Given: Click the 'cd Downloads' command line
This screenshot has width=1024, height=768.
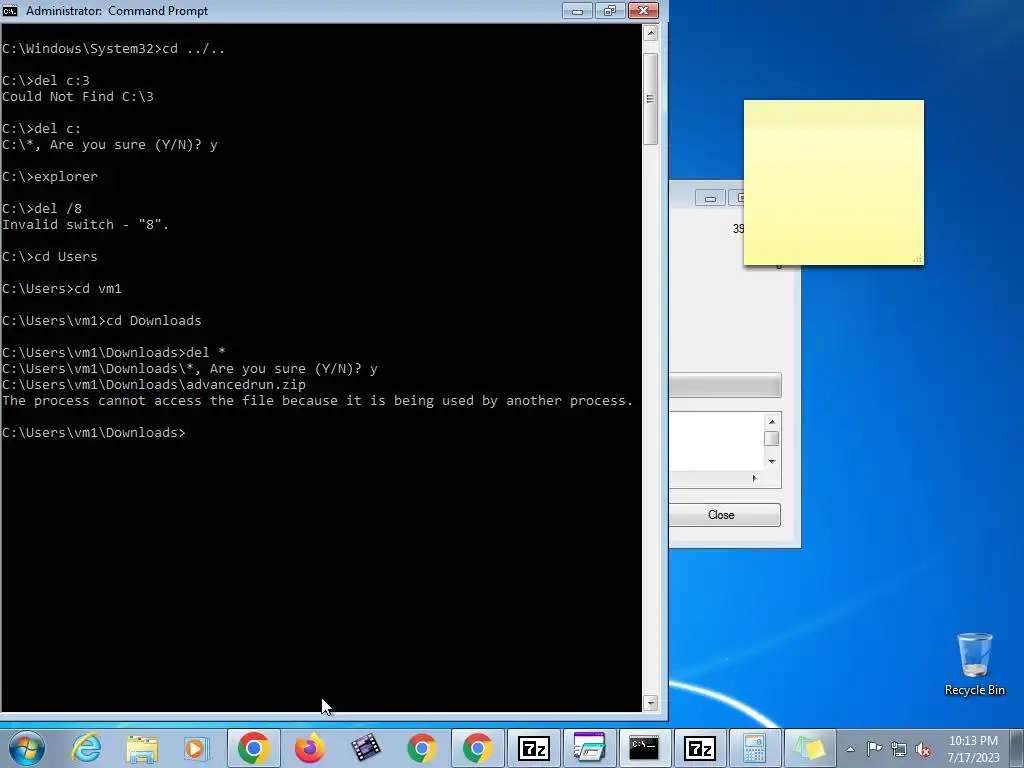Looking at the screenshot, I should click(102, 321).
